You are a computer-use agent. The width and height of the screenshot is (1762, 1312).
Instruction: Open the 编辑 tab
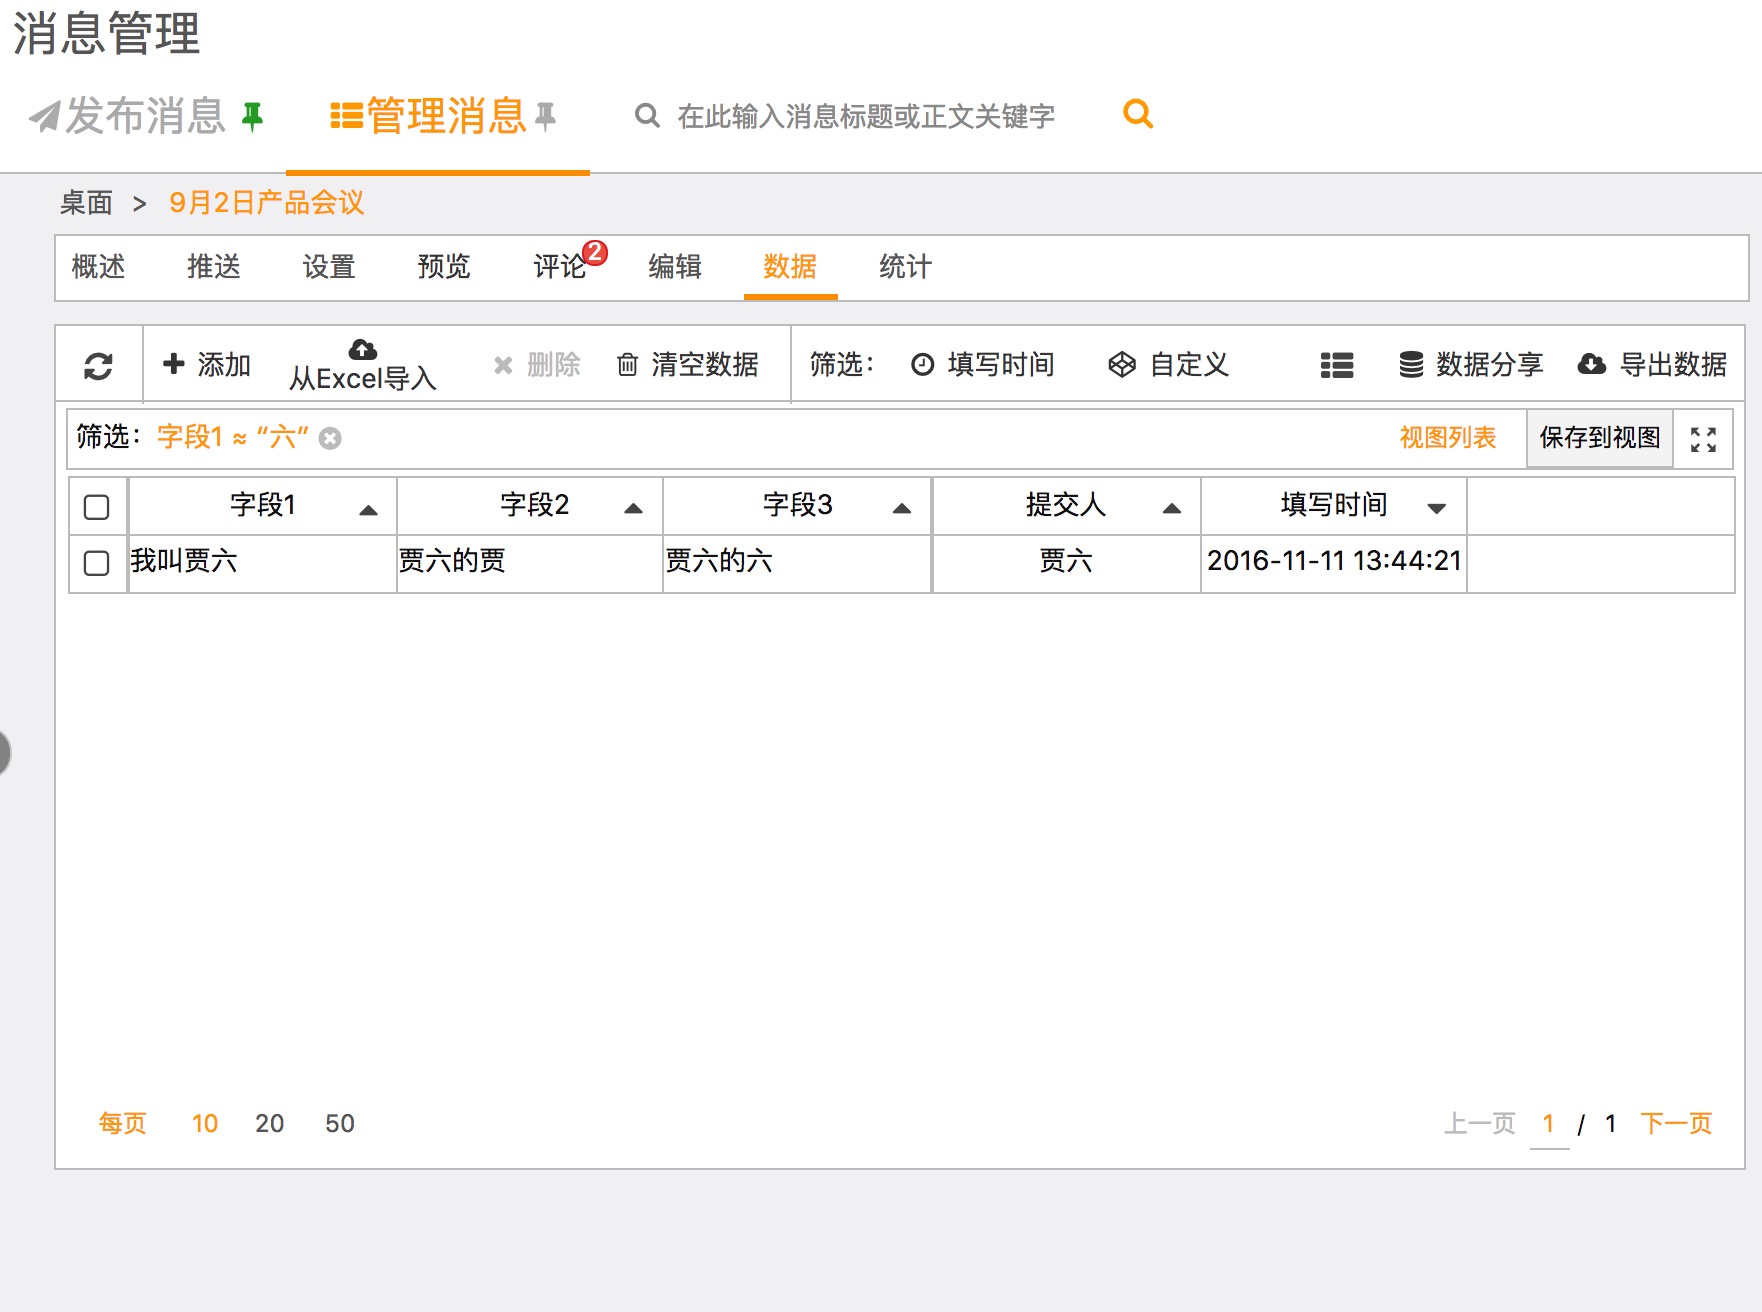tap(675, 267)
